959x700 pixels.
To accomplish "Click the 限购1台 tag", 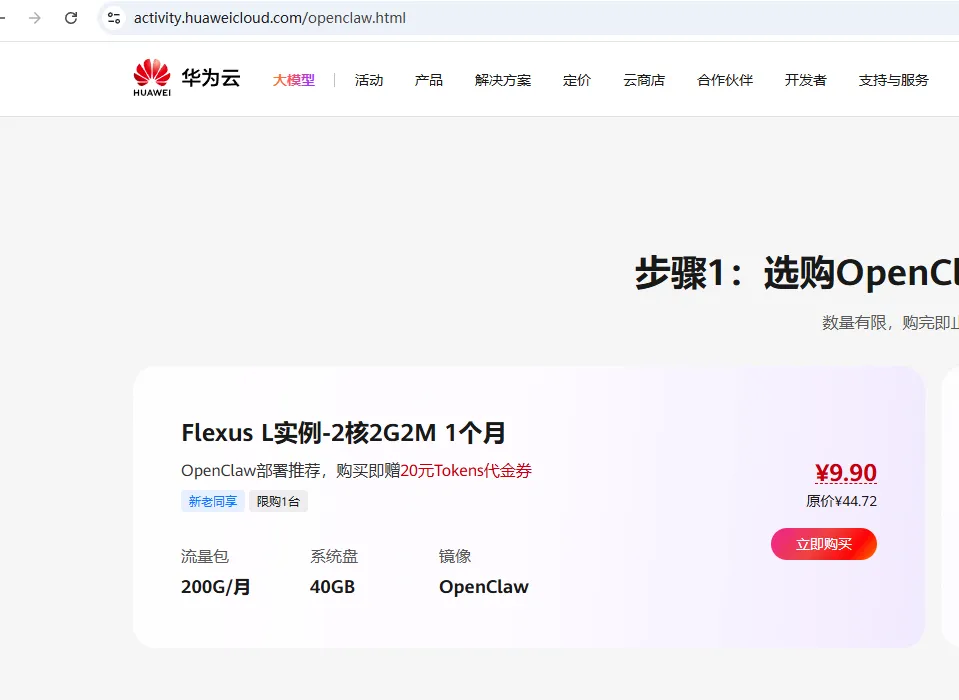I will point(278,501).
